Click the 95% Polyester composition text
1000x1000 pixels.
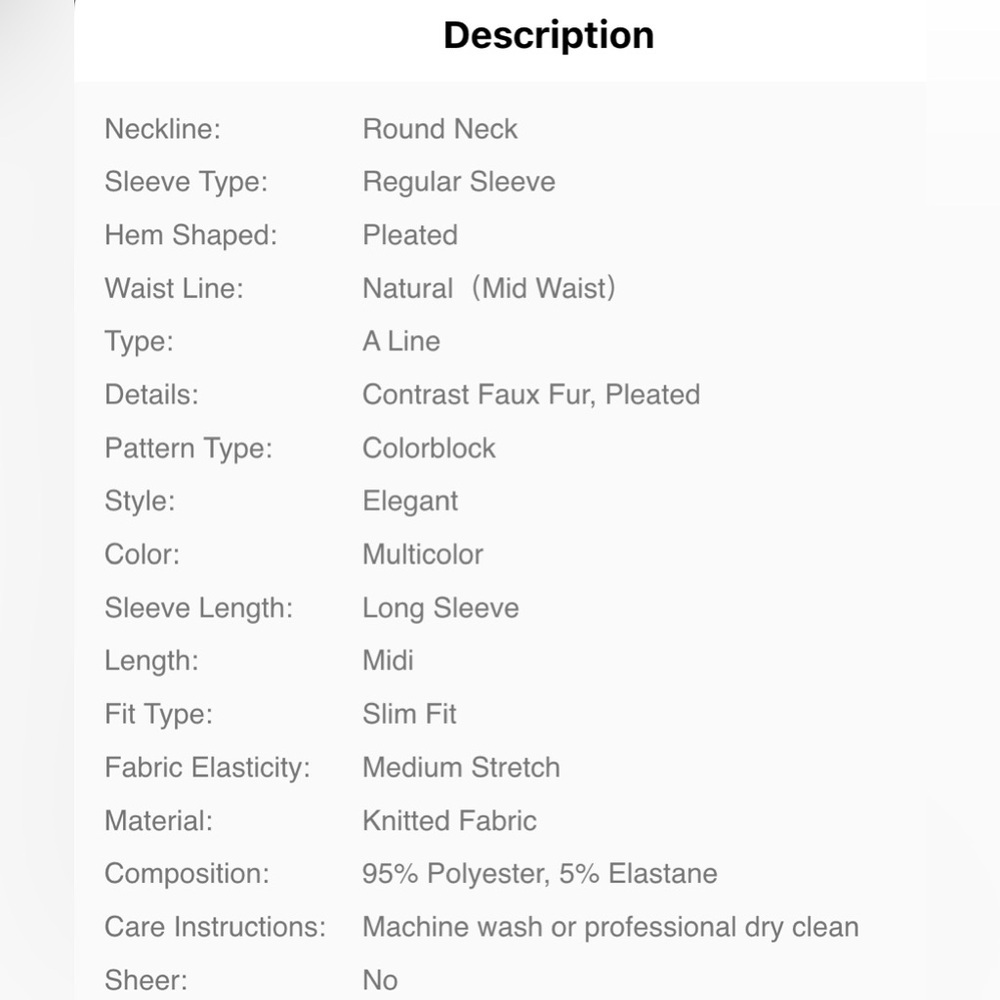455,874
